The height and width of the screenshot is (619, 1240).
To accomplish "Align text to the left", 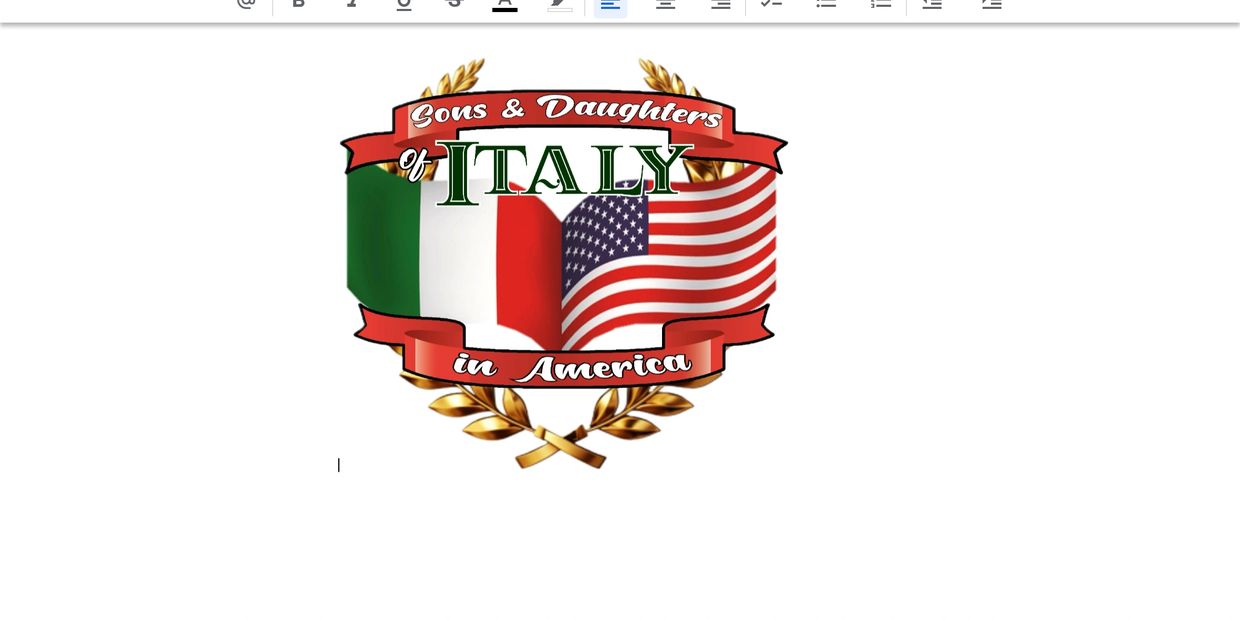I will point(610,4).
